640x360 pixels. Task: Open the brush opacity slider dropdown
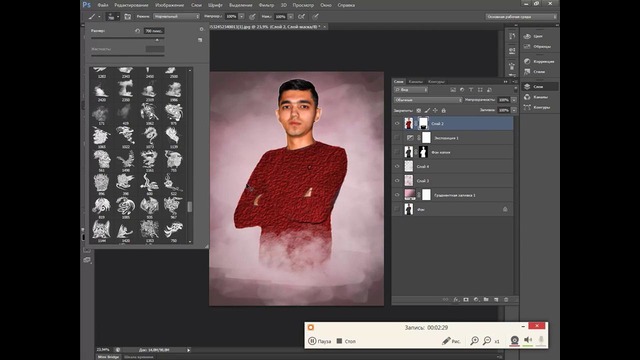[x=242, y=16]
